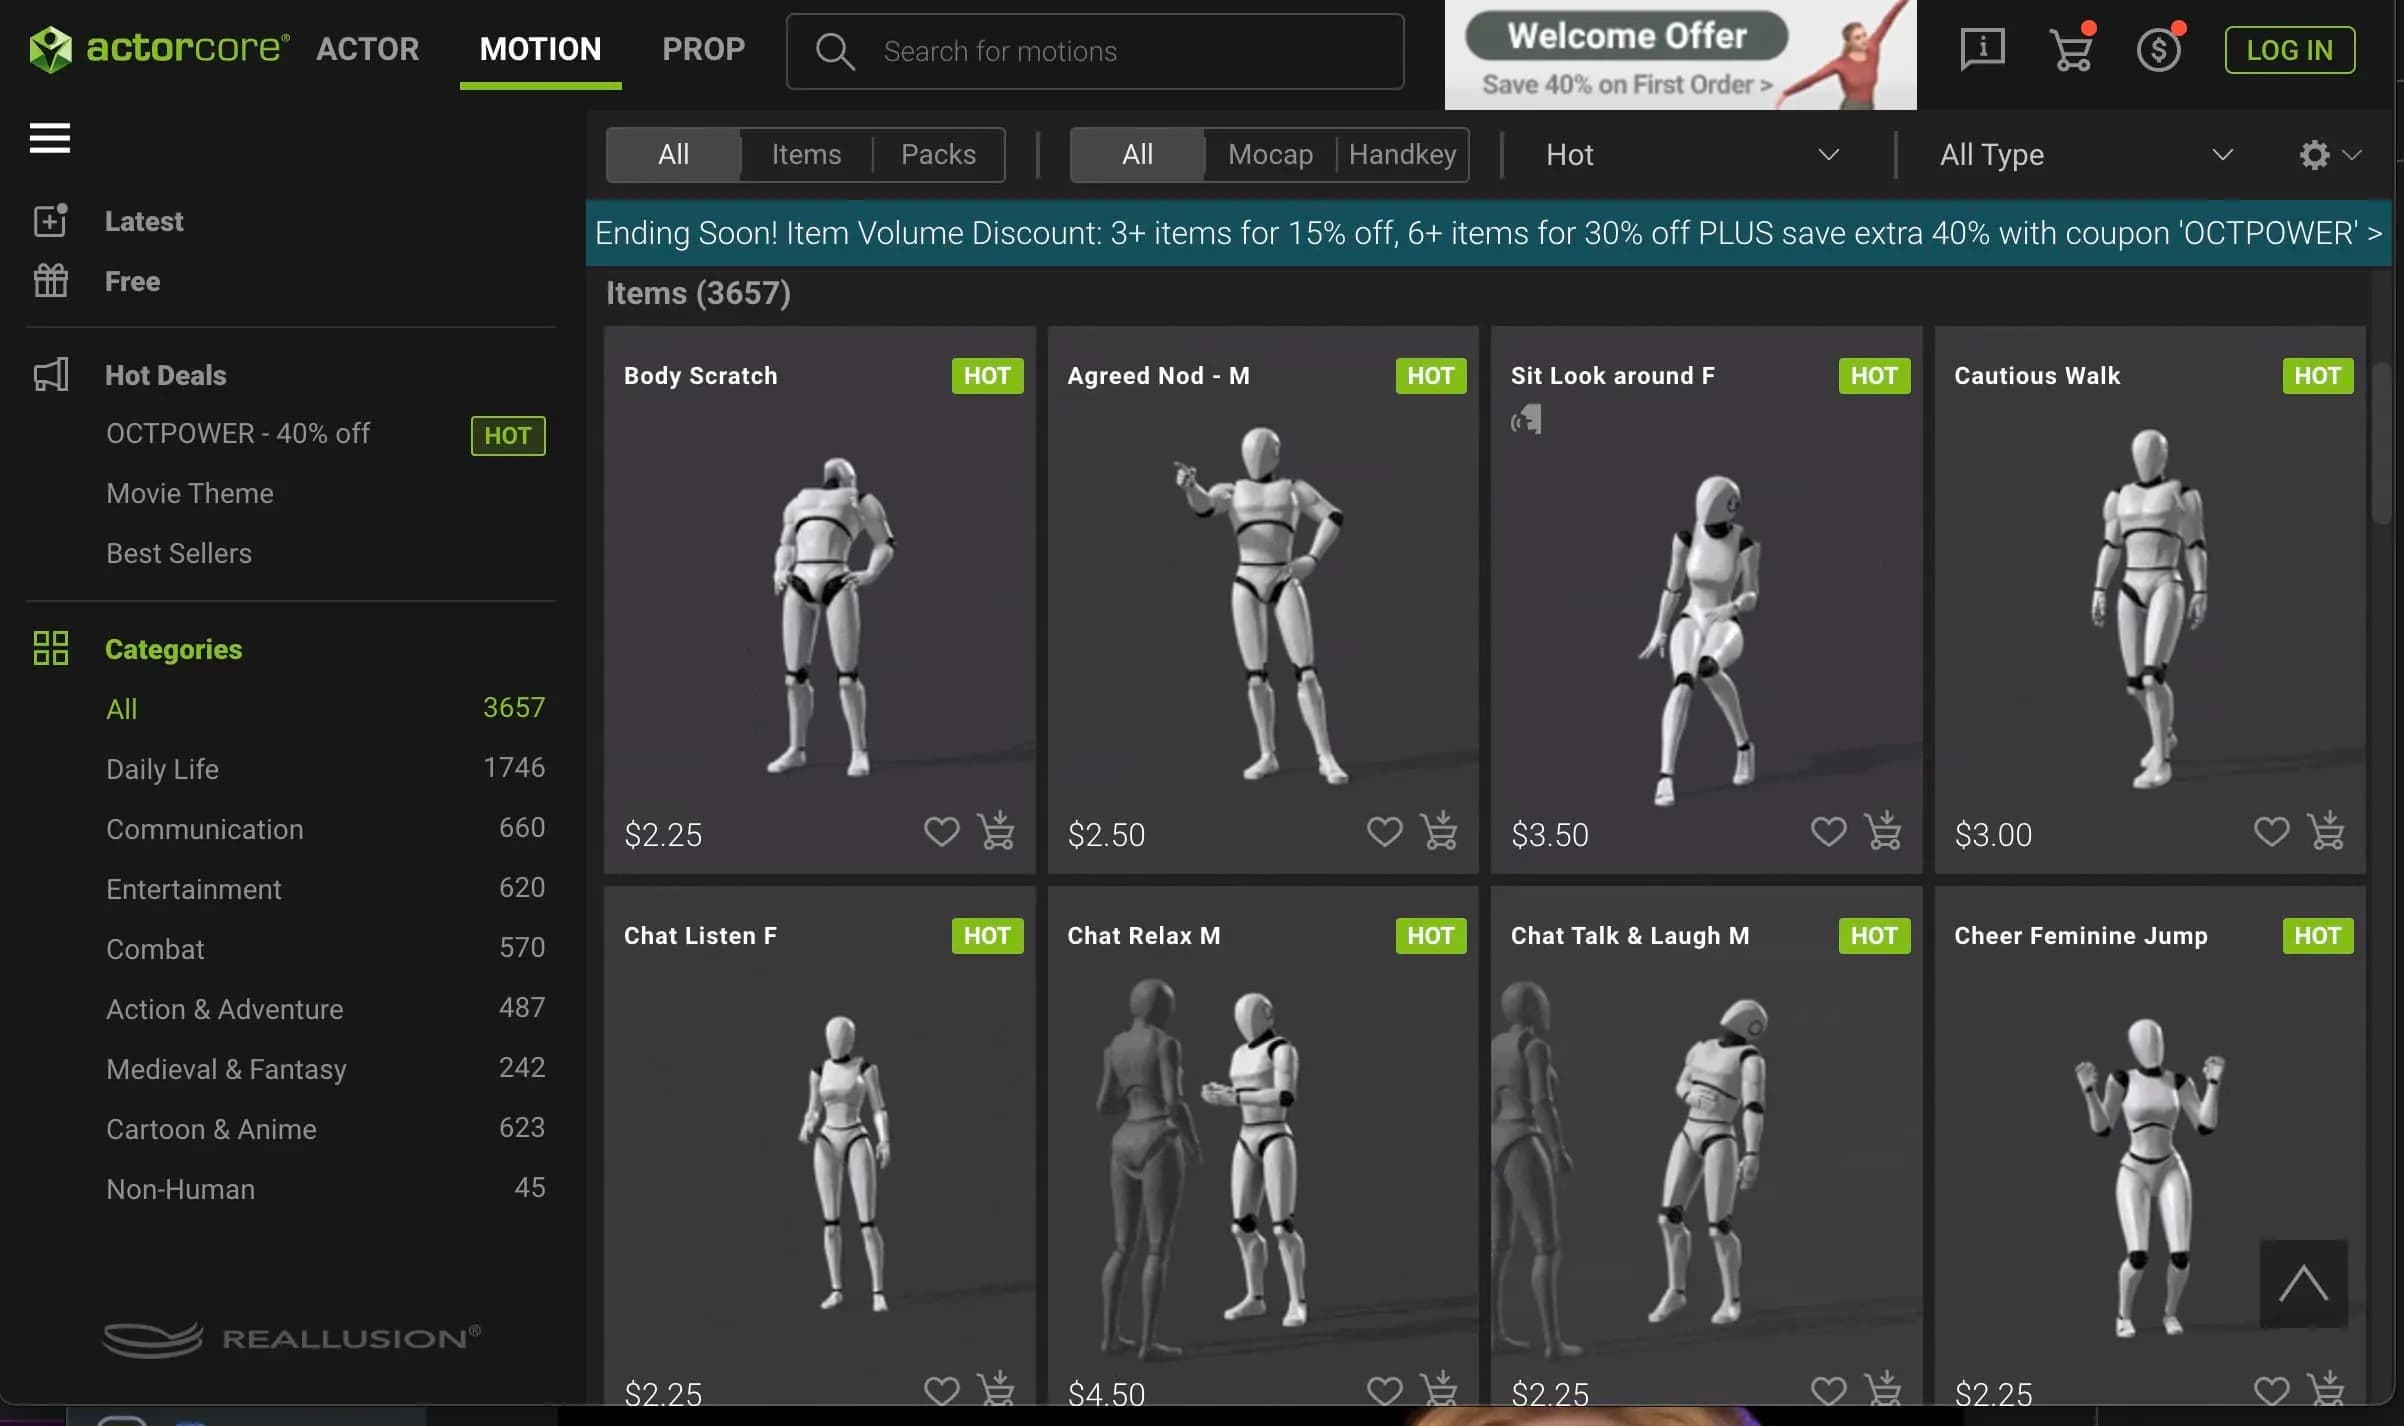The width and height of the screenshot is (2404, 1426).
Task: Favorite the Cautious Walk motion
Action: coord(2271,831)
